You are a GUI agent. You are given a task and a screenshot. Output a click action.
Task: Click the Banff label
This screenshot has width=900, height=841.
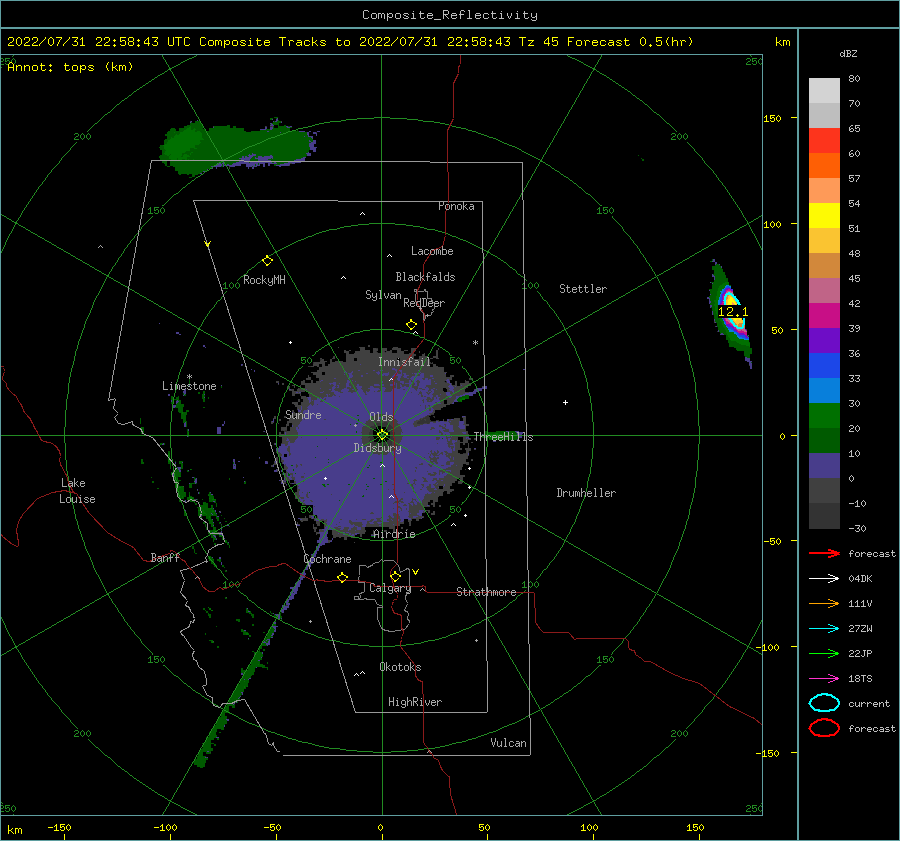(x=165, y=557)
